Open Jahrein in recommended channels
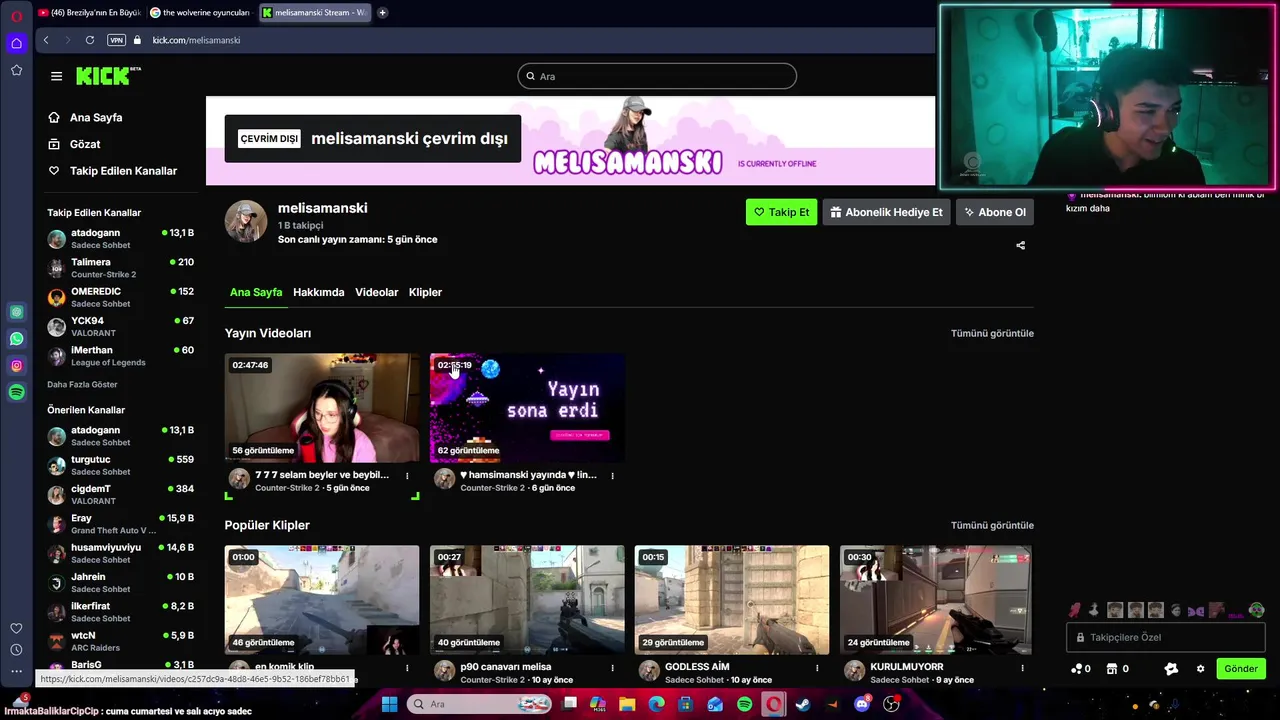Viewport: 1280px width, 720px height. pyautogui.click(x=120, y=582)
